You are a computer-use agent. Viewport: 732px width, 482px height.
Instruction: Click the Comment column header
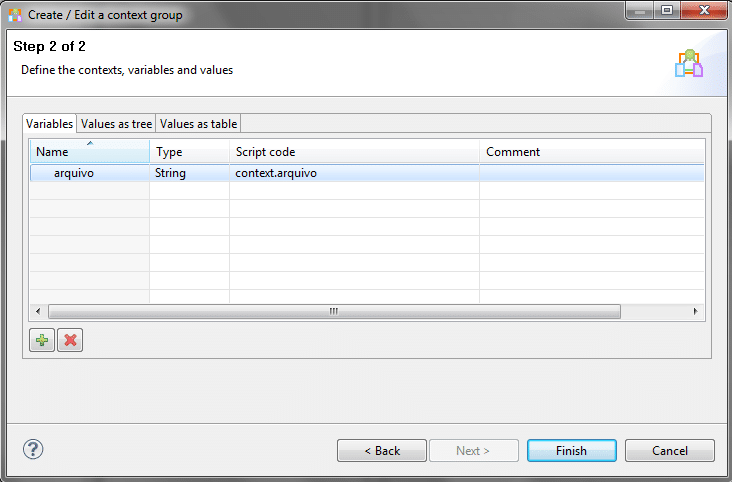590,152
